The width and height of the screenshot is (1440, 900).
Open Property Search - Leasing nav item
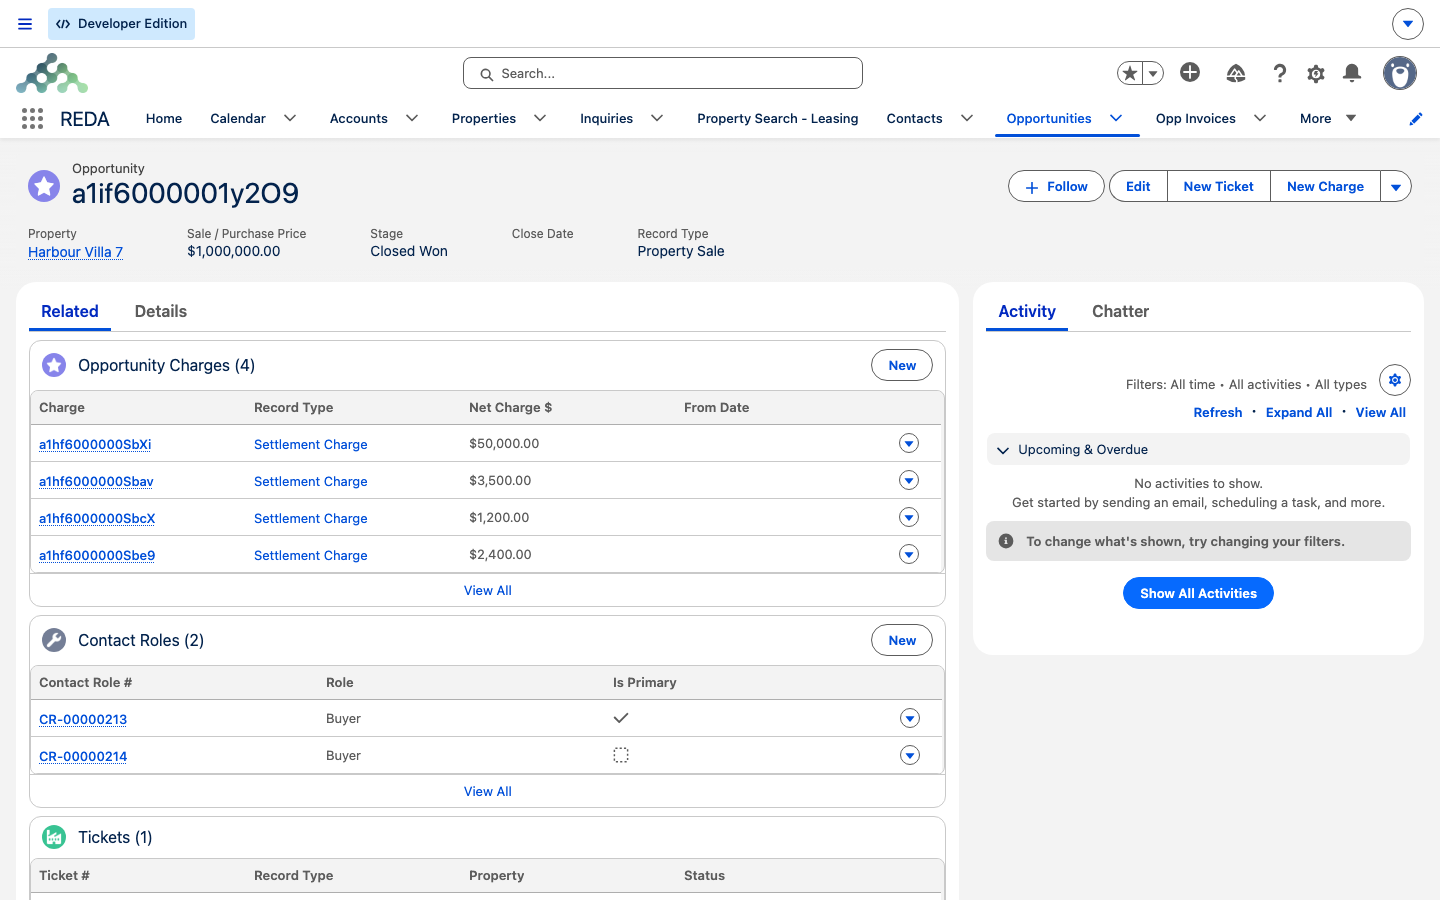[x=778, y=118]
